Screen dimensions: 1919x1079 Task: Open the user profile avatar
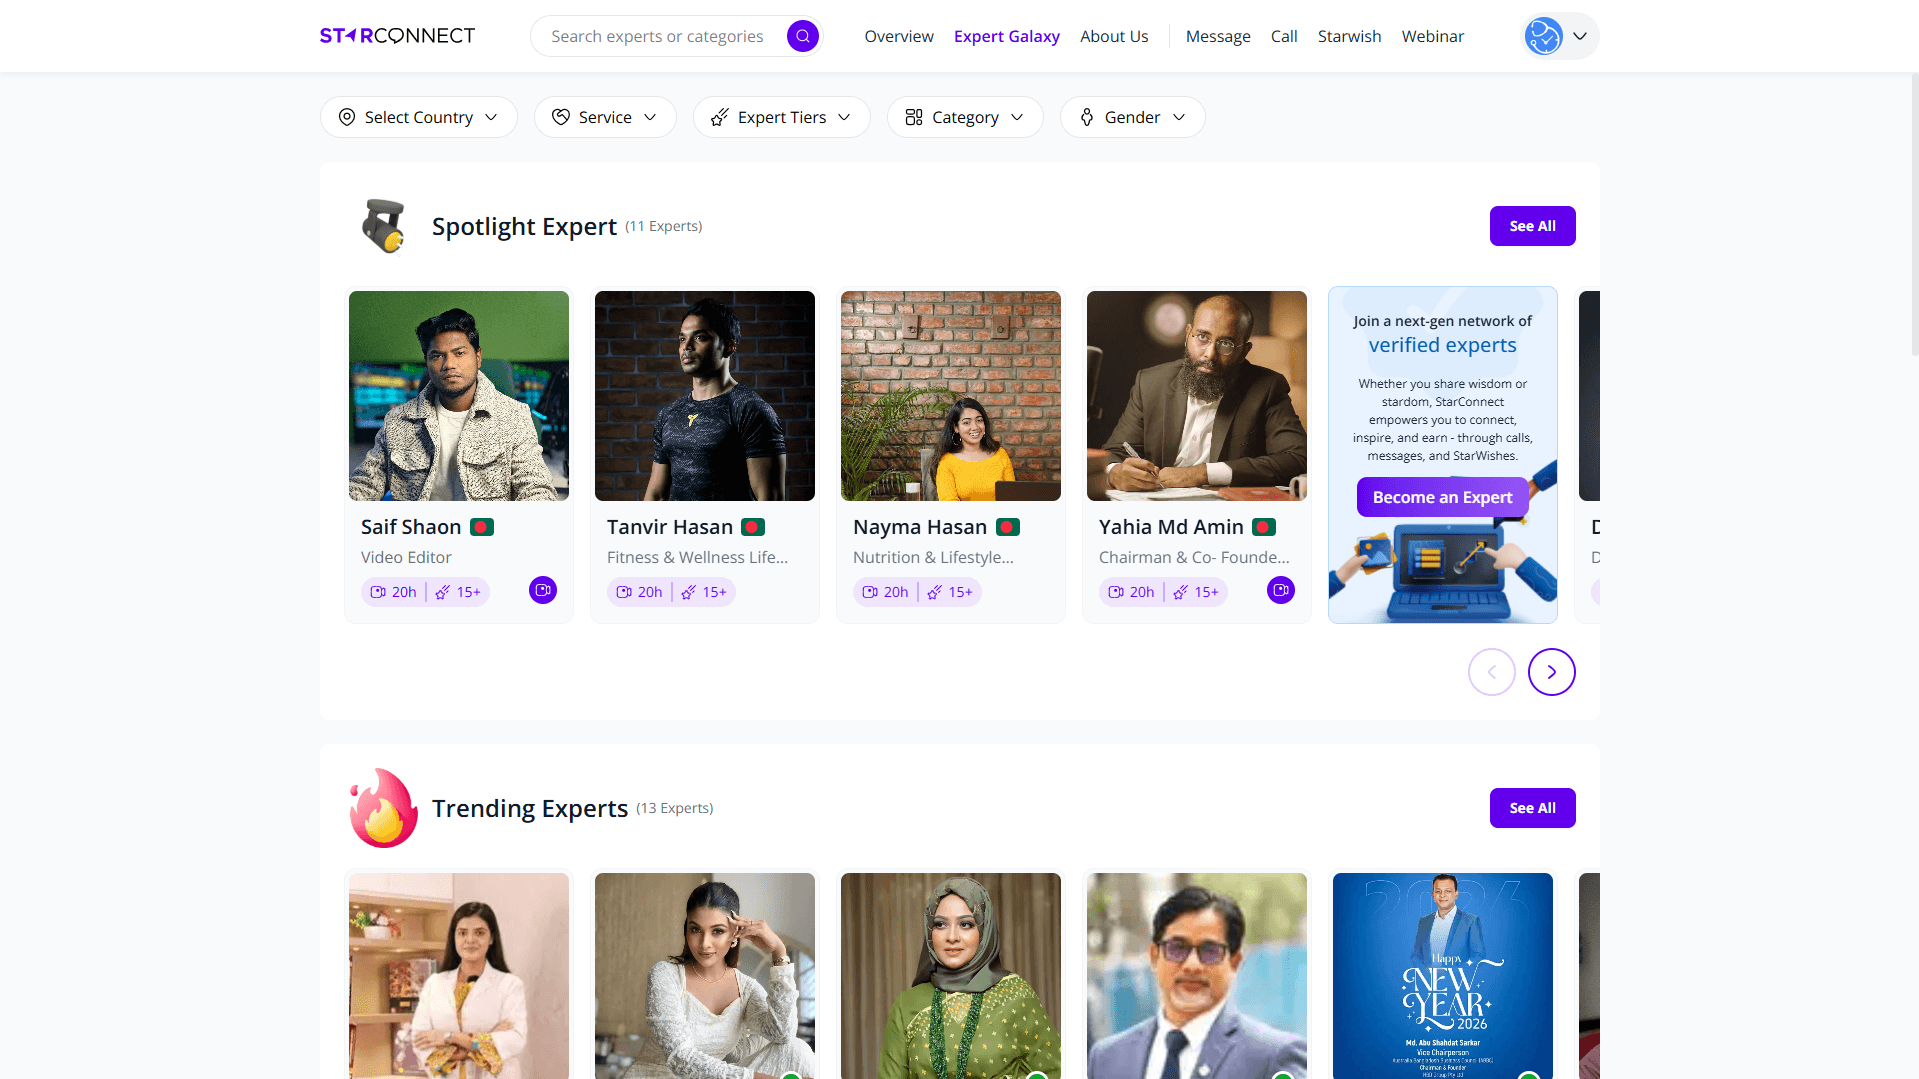(x=1543, y=36)
